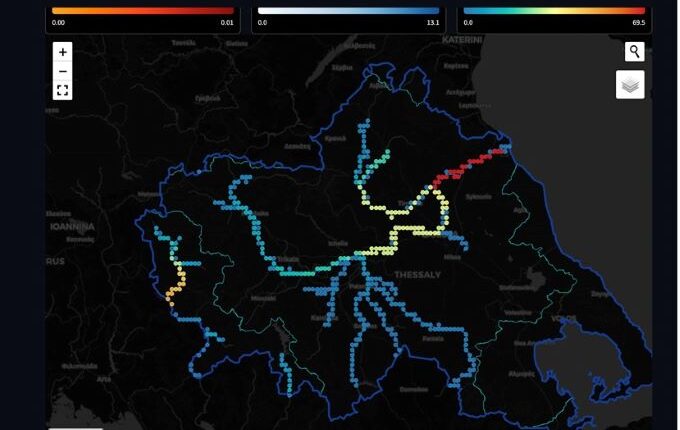
Task: Click the KATERINI city label
Action: click(x=462, y=39)
